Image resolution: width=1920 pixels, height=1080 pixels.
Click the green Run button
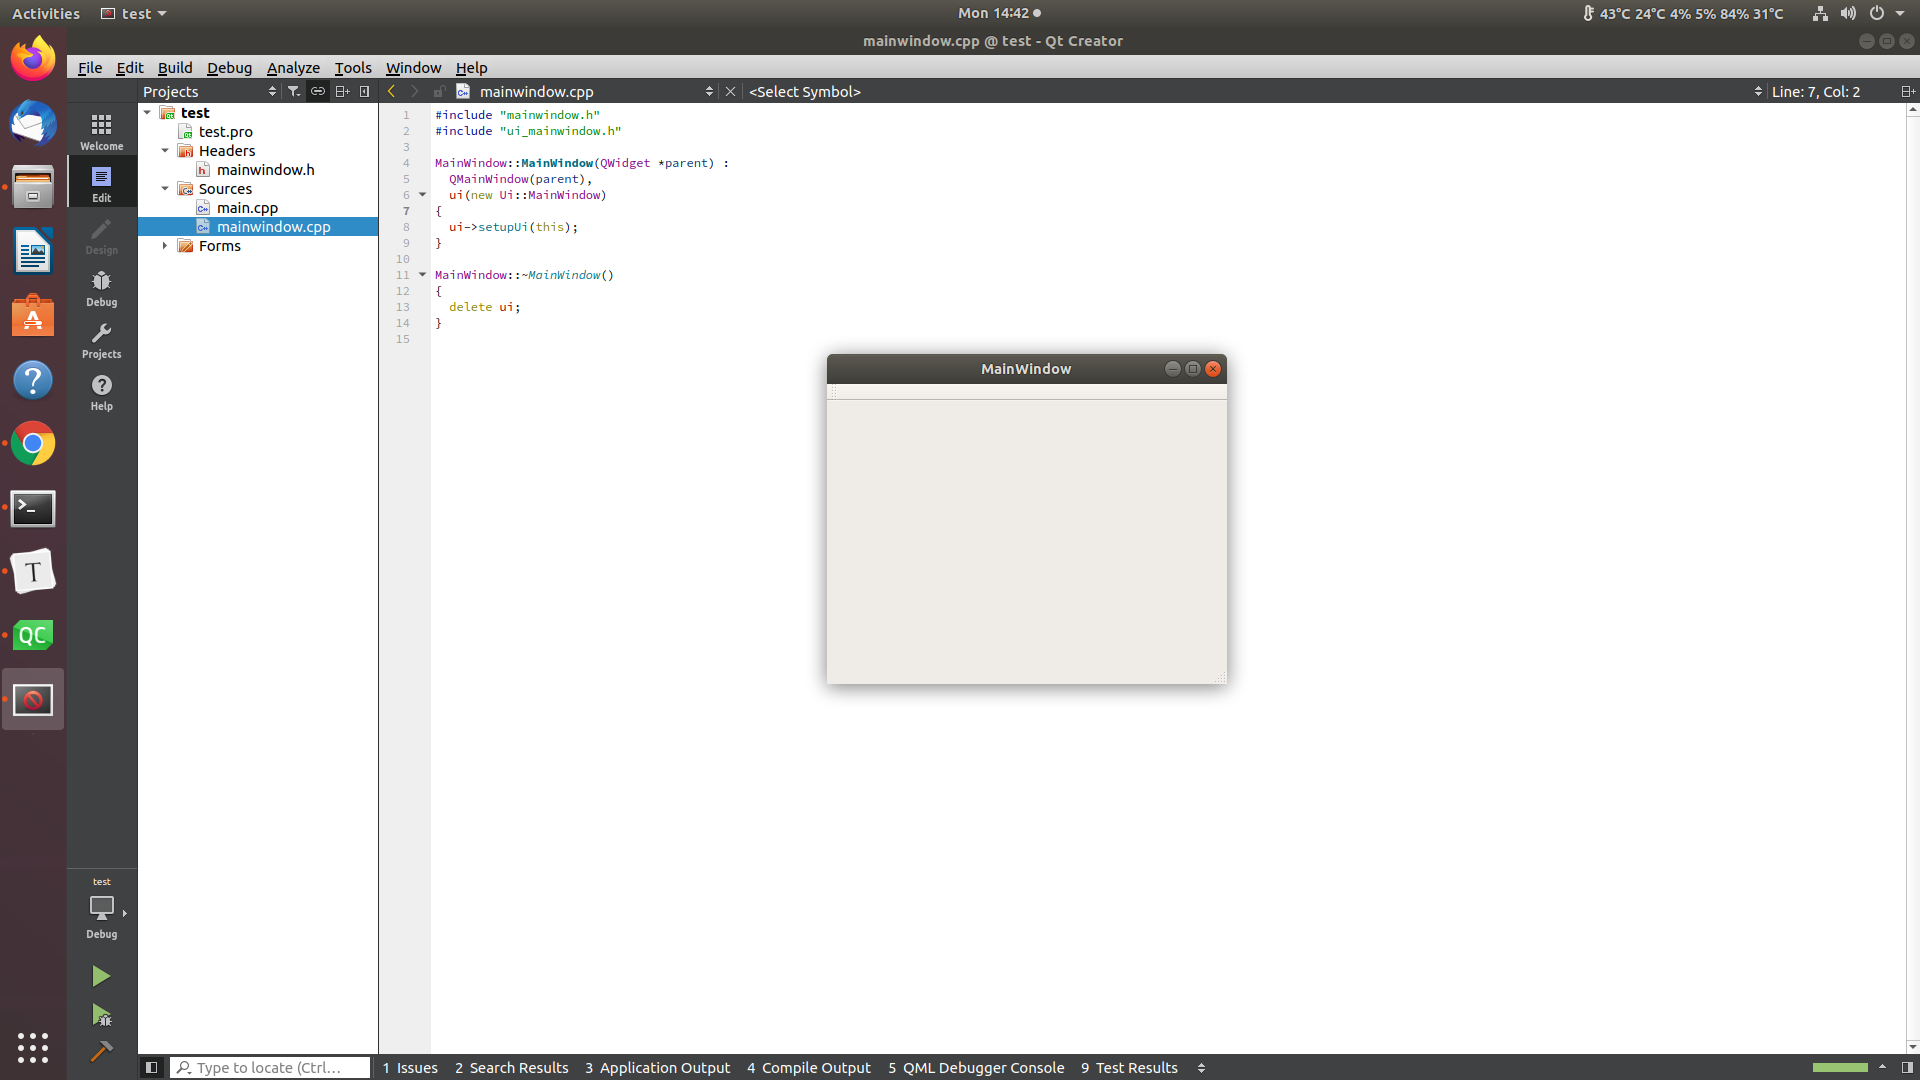101,976
